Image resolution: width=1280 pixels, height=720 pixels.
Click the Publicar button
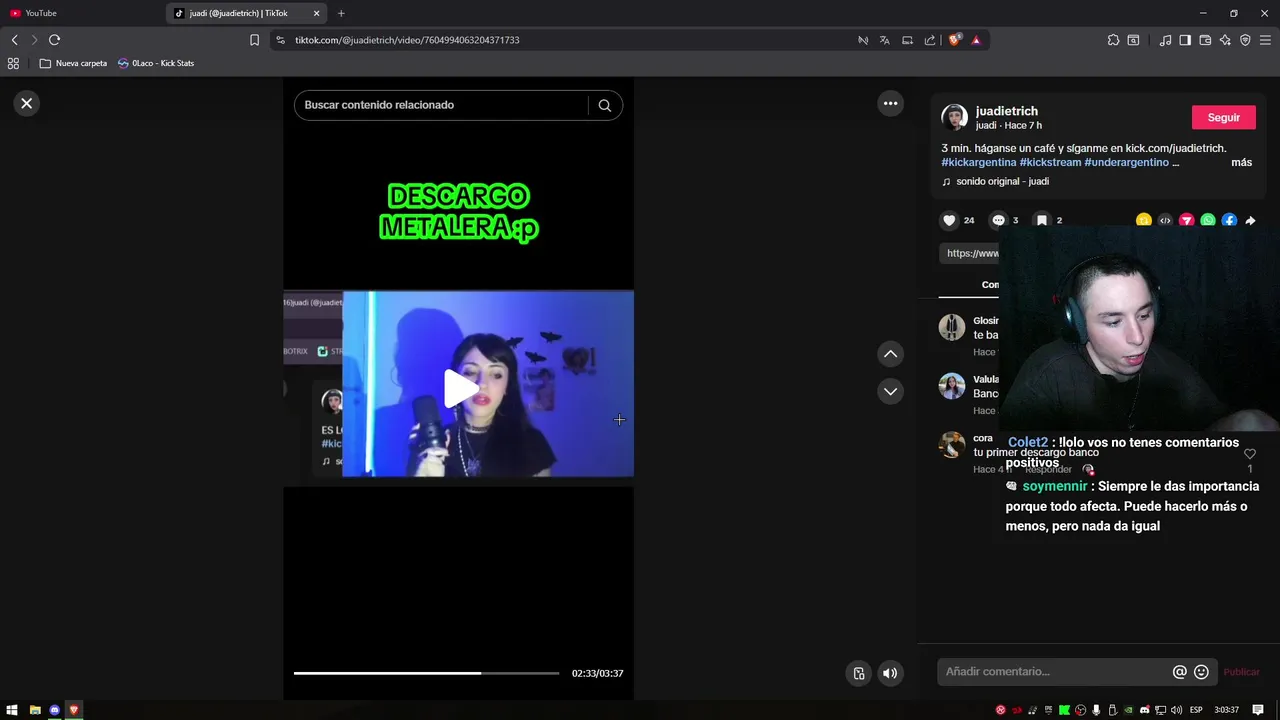[1241, 672]
